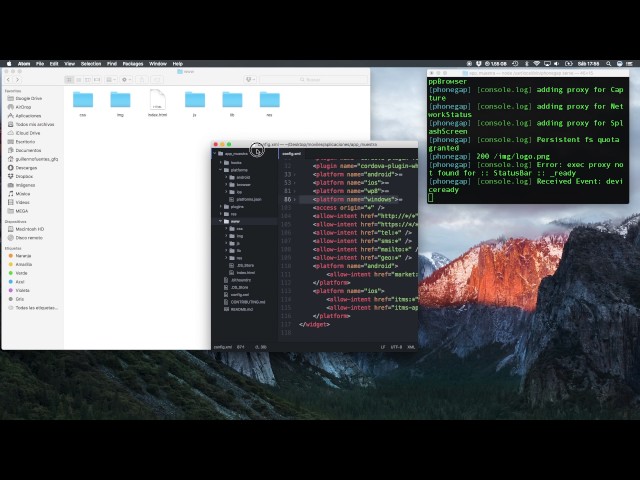Image resolution: width=640 pixels, height=480 pixels.
Task: Click the Bluetooth icon in the menu bar
Action: pyautogui.click(x=527, y=64)
